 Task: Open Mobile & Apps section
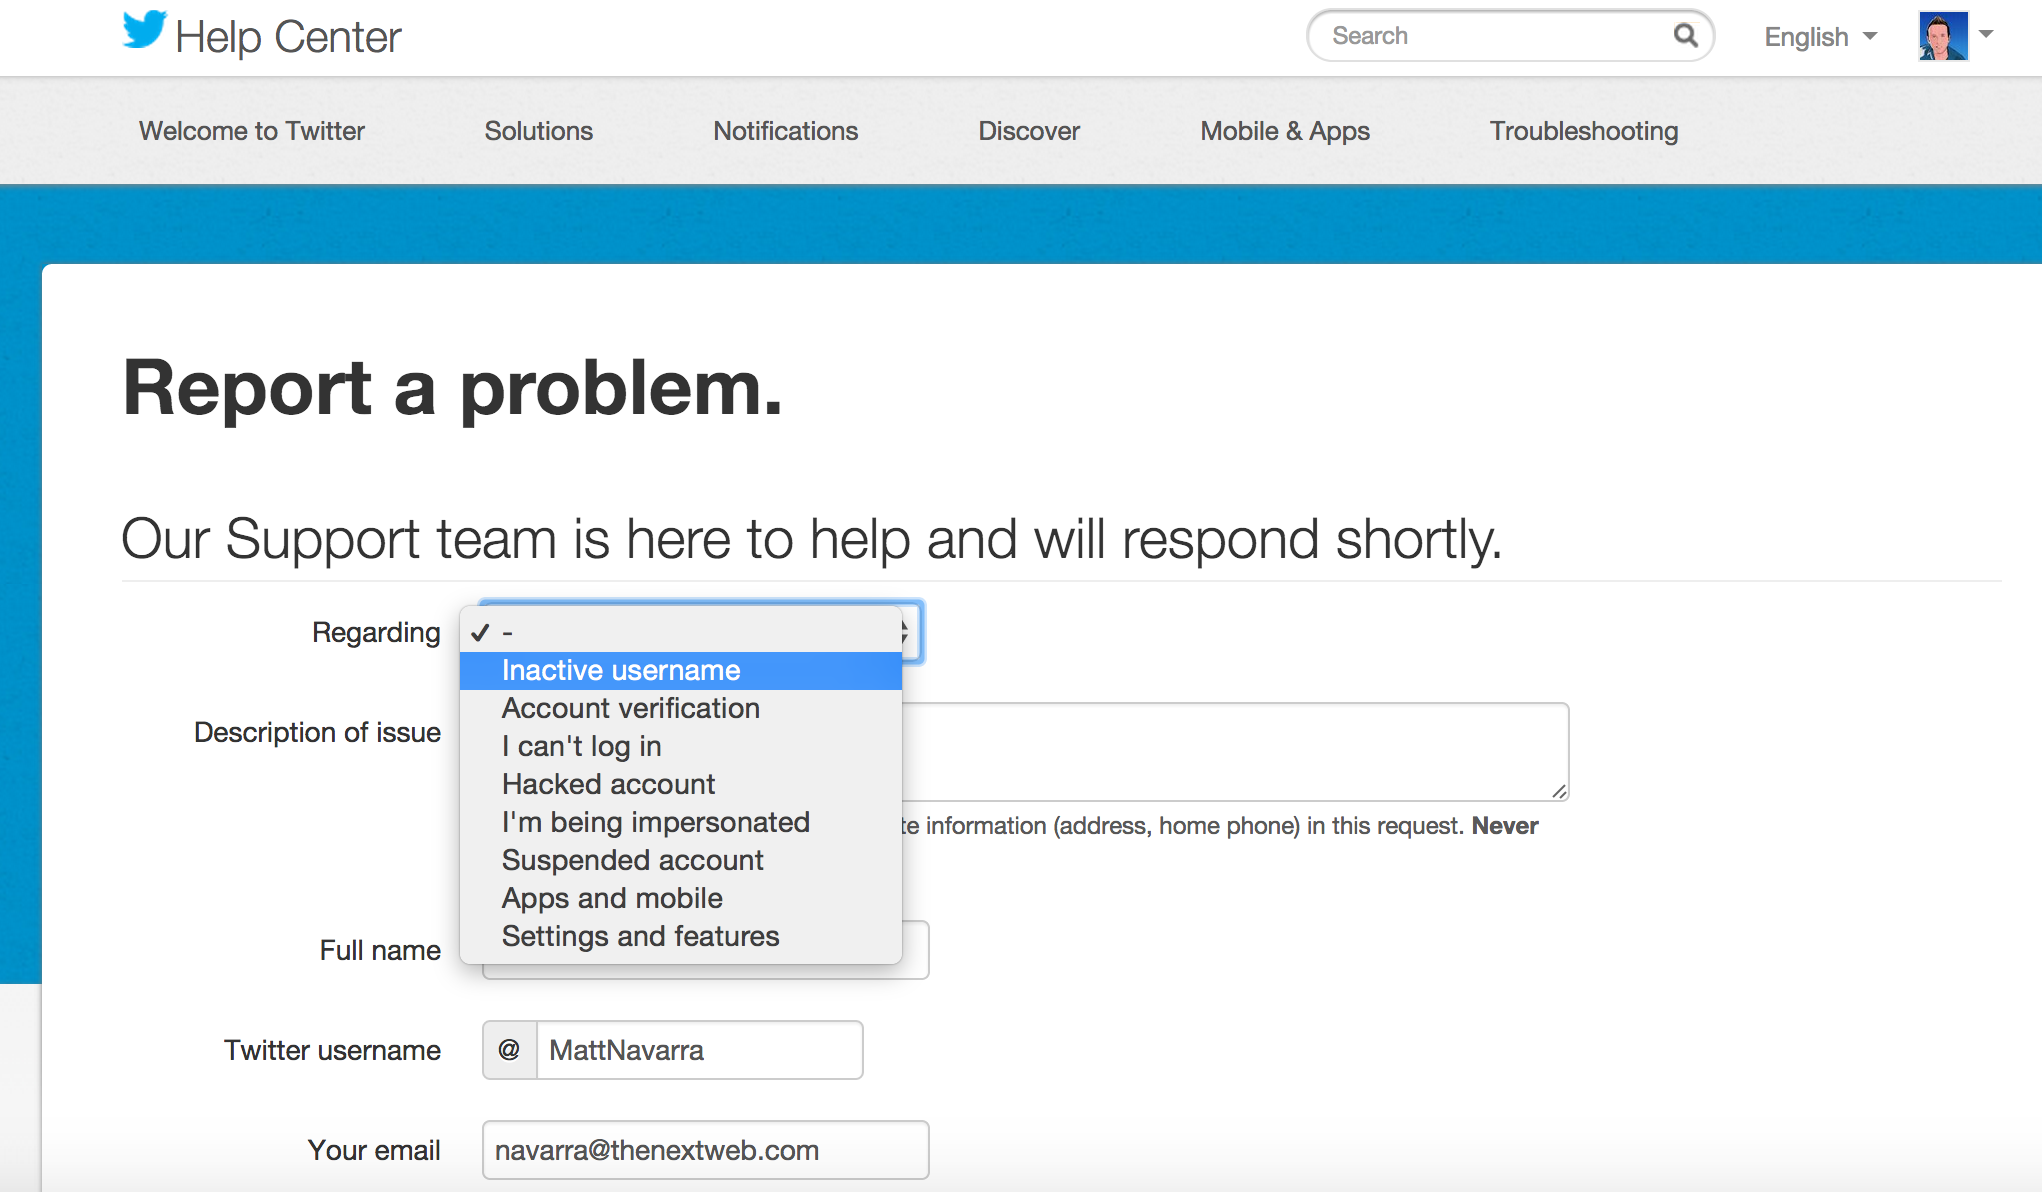point(1284,131)
